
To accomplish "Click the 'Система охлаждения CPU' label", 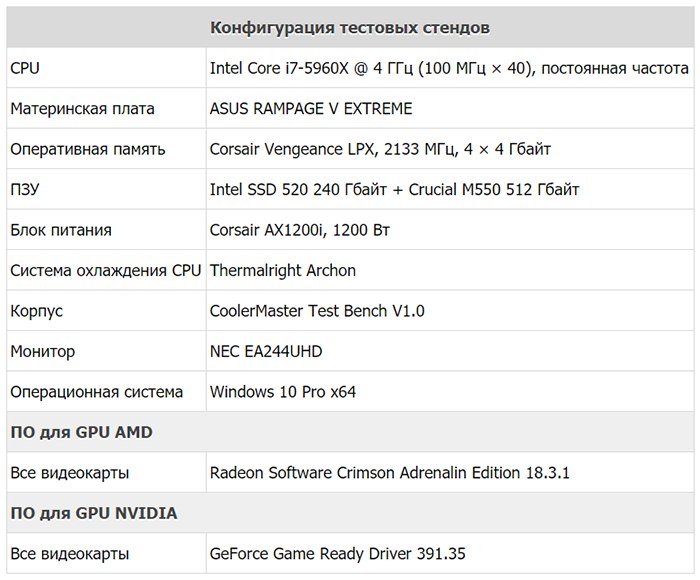I will 106,271.
